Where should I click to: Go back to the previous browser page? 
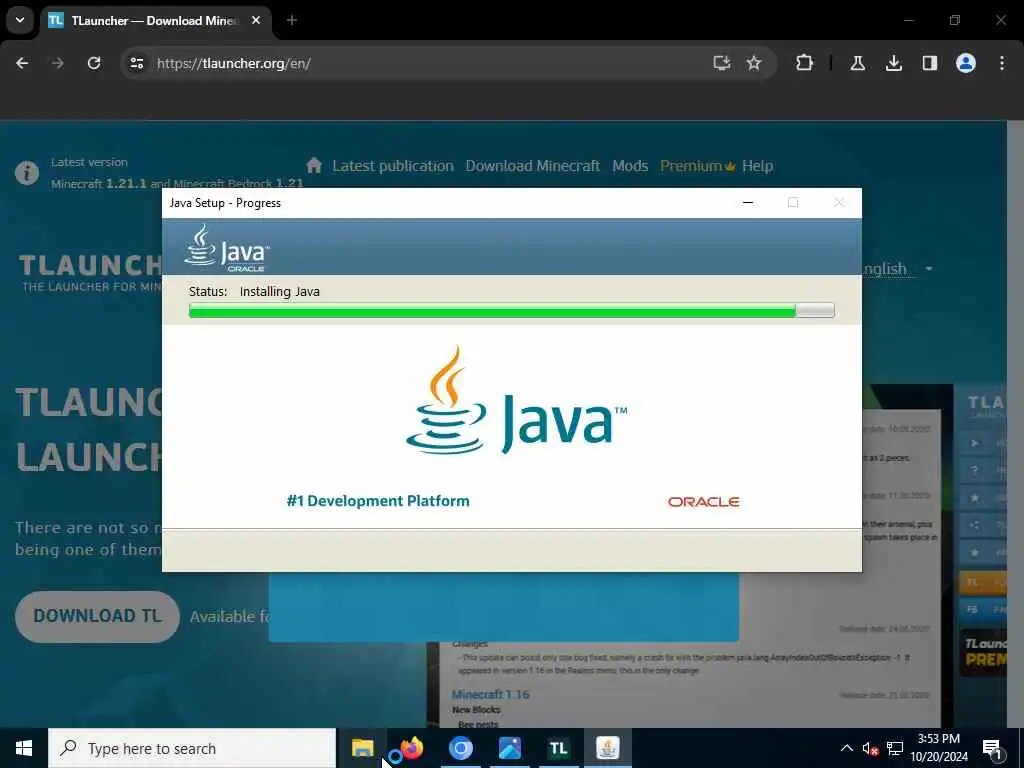22,63
